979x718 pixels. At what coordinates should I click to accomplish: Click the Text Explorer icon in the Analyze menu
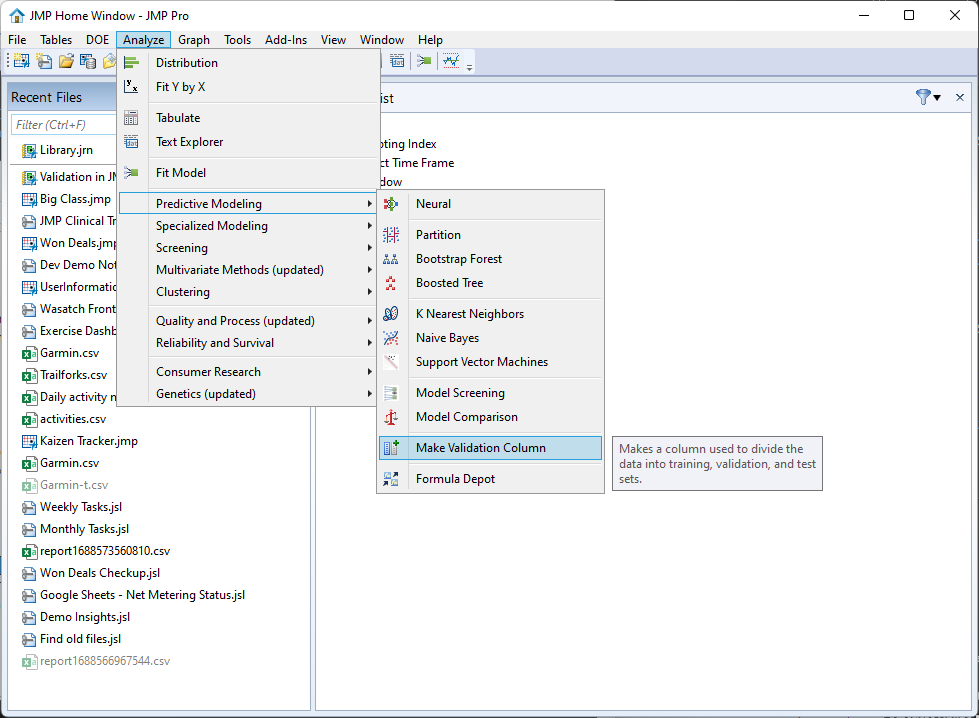pos(131,142)
